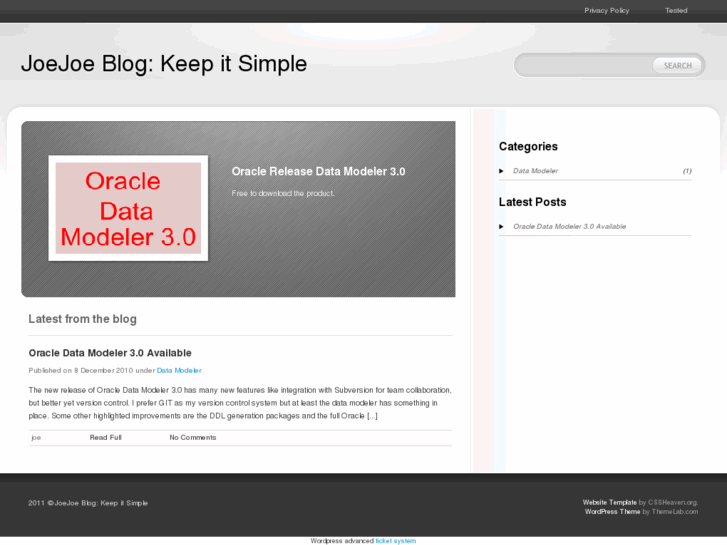
Task: Click the post excerpt paragraph text
Action: point(240,403)
